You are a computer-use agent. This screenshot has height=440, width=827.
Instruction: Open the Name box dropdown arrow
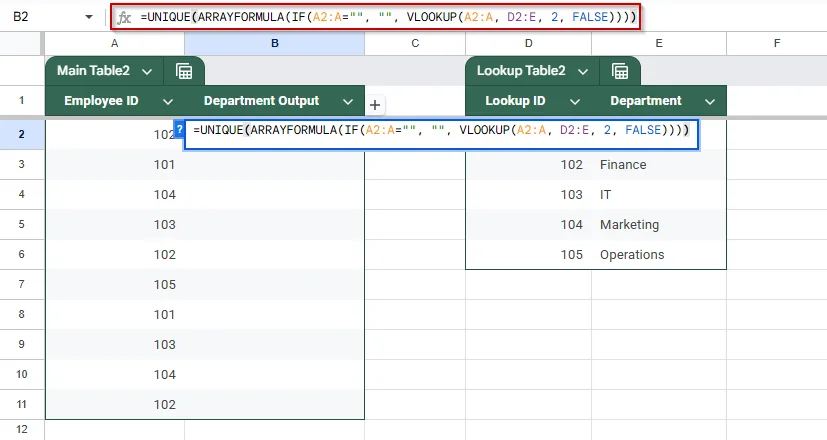point(89,17)
